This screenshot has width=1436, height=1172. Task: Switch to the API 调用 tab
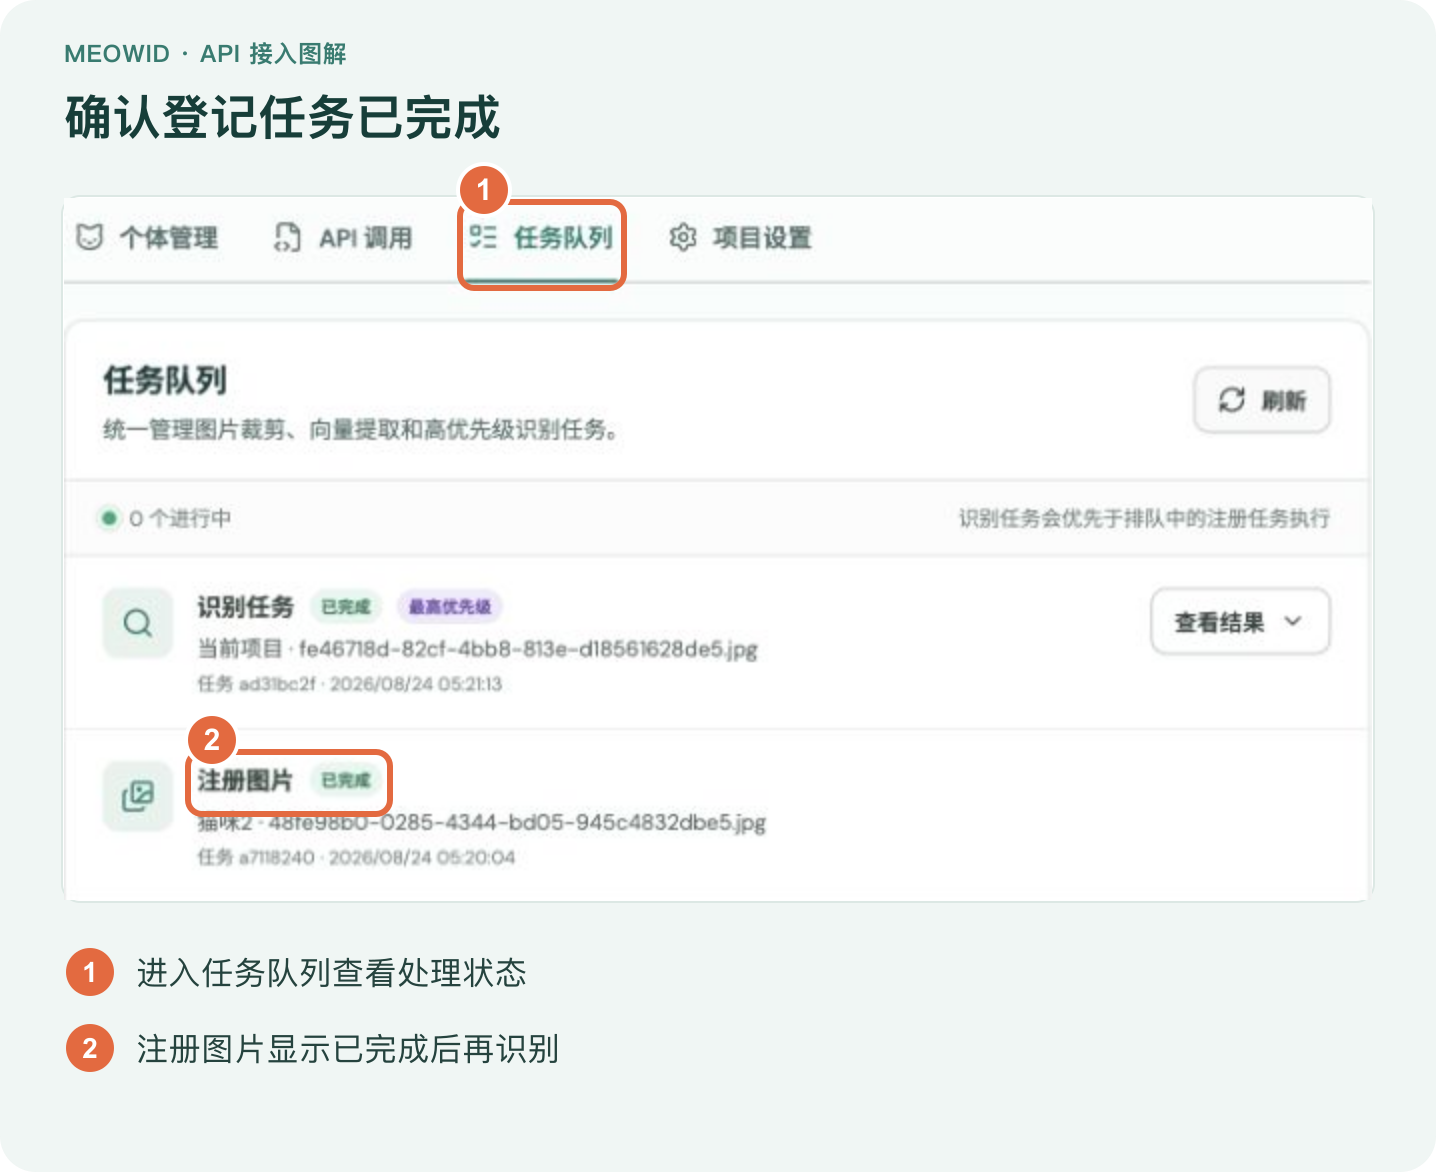(343, 238)
